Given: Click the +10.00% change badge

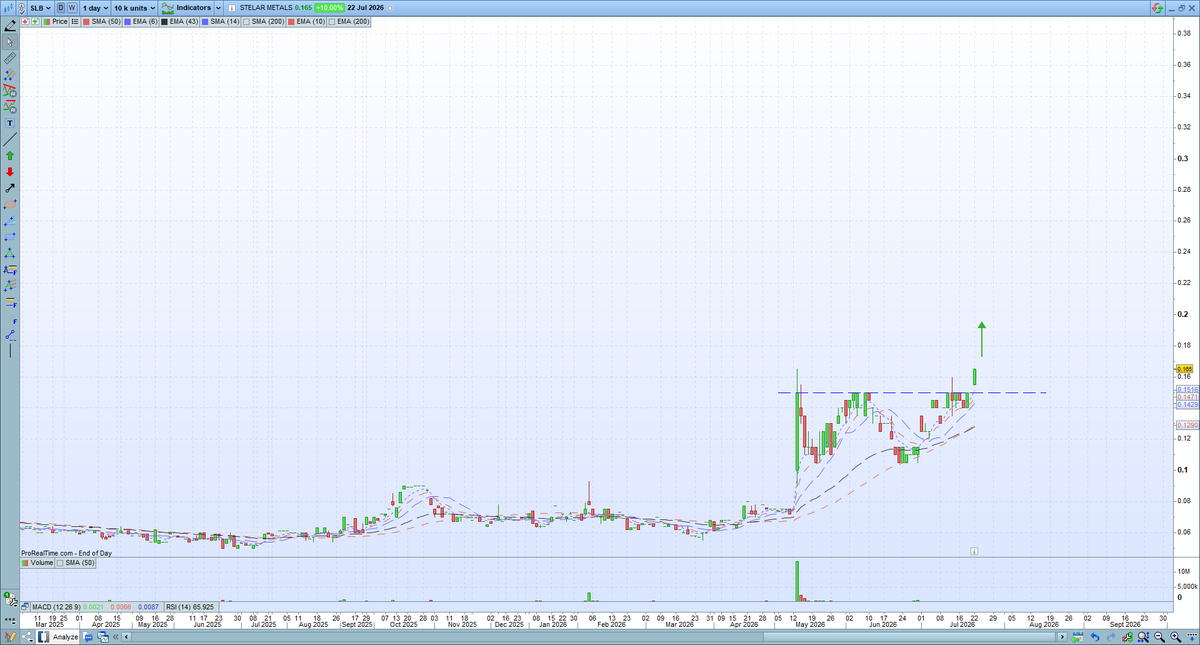Looking at the screenshot, I should [x=330, y=7].
